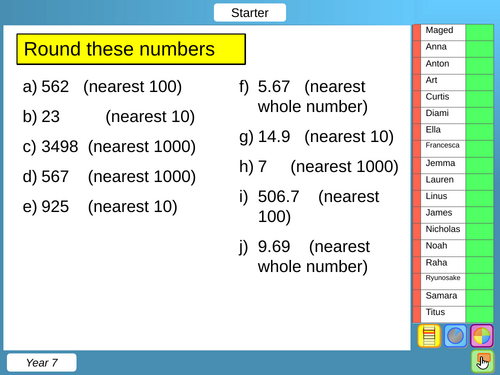Click the green box beside Maged
Viewport: 500px width, 375px height.
point(479,32)
